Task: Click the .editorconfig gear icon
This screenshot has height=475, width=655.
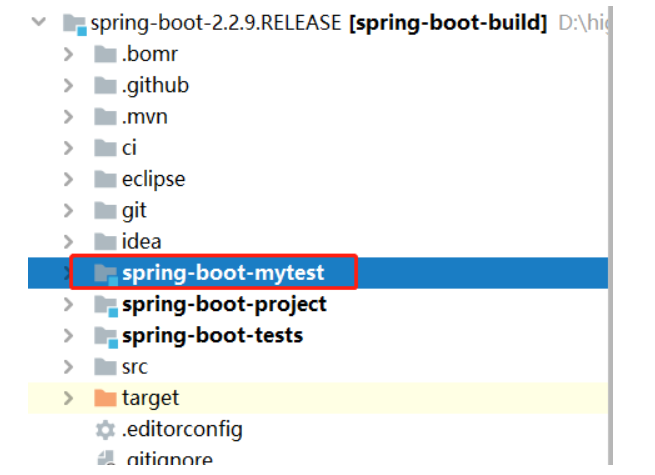Action: tap(105, 430)
